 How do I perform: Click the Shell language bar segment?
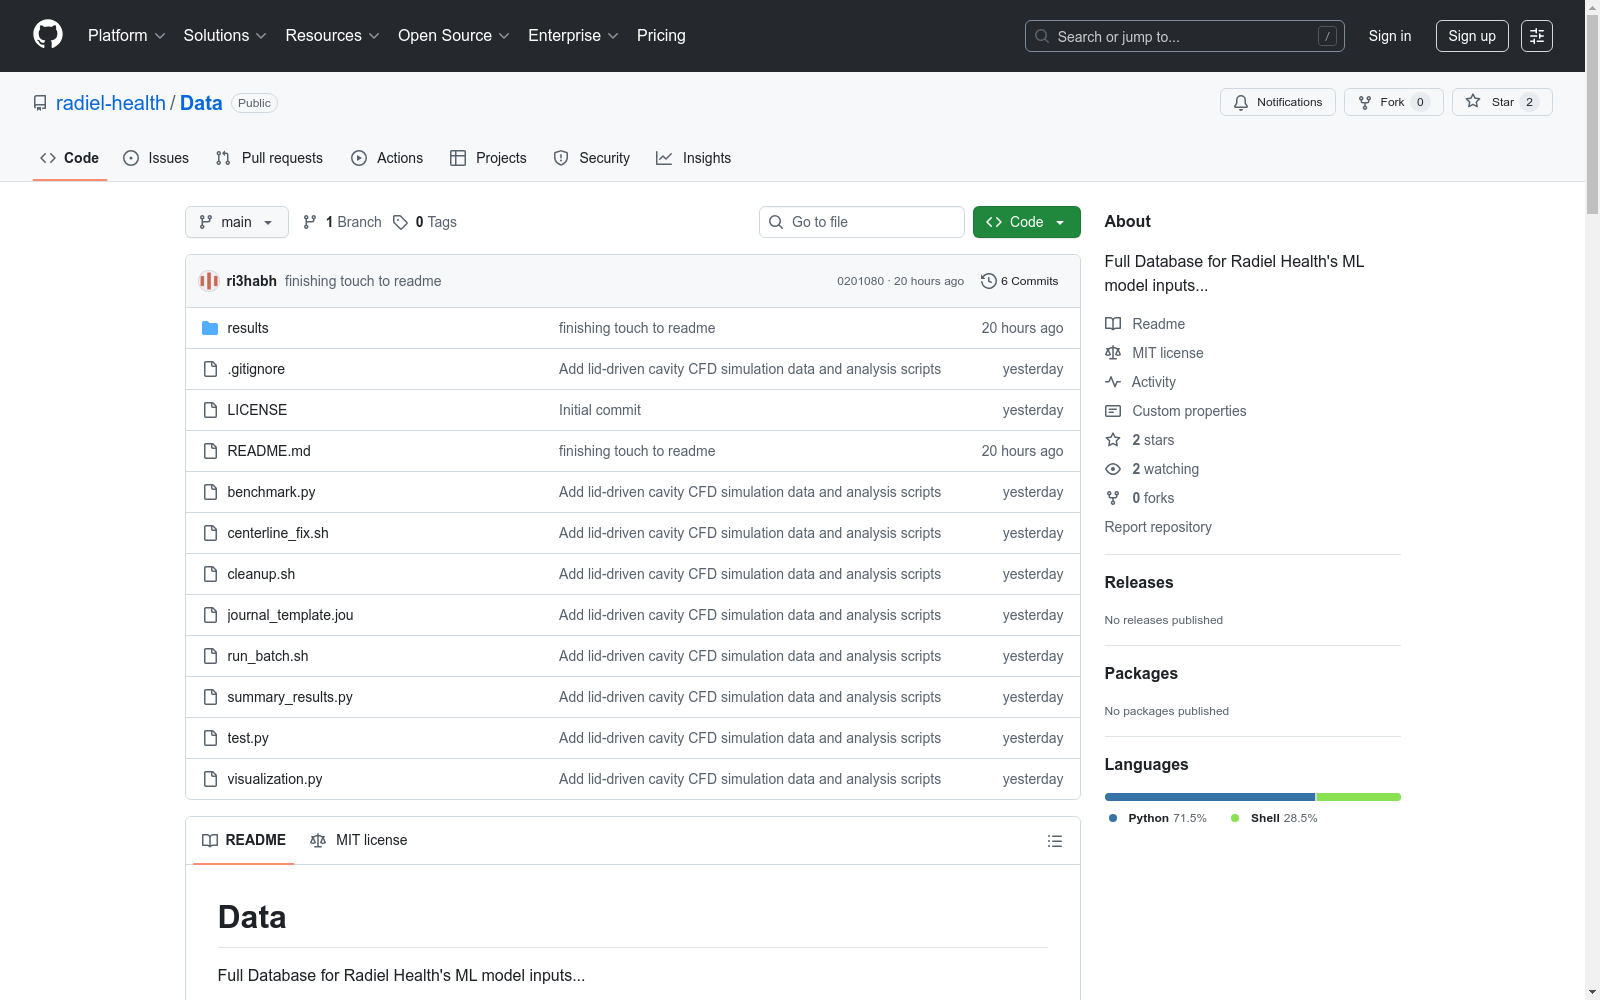[1359, 797]
